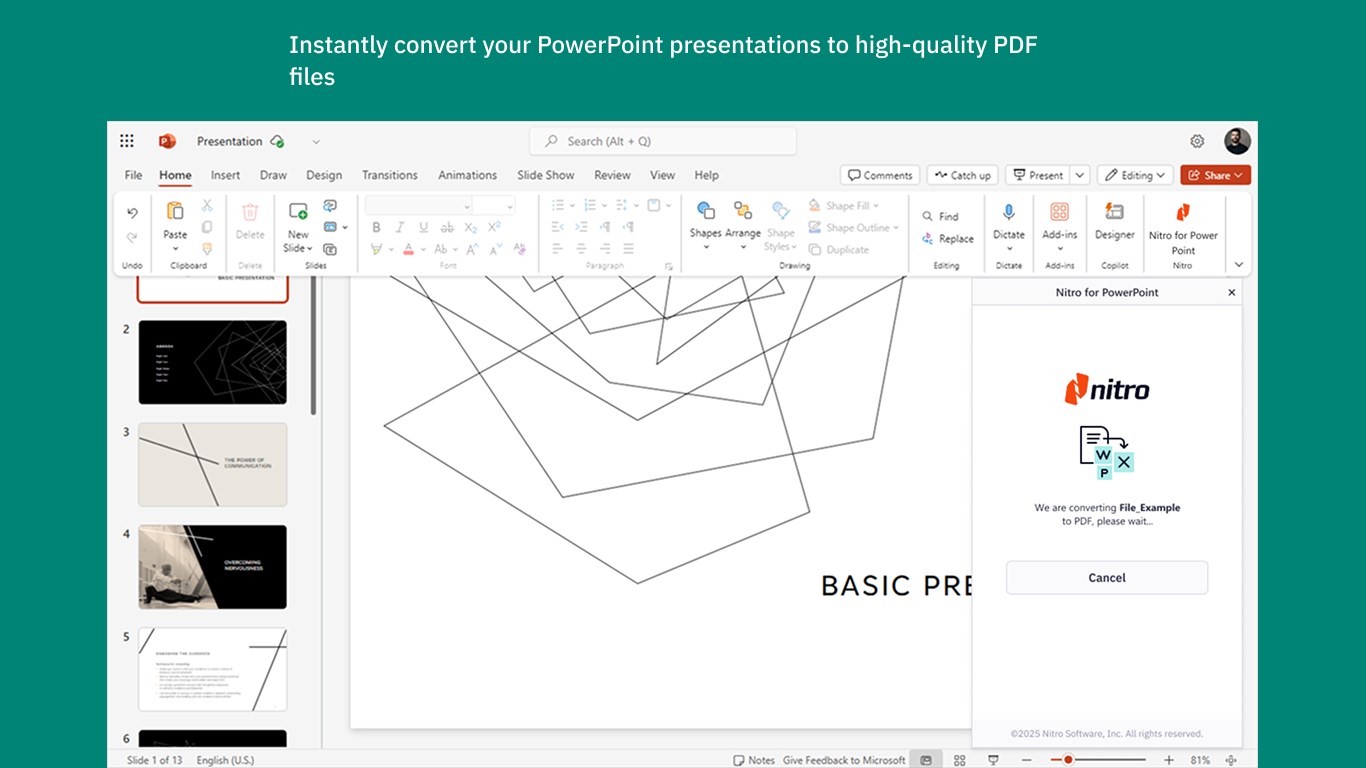Click the search box in title bar

[x=663, y=141]
